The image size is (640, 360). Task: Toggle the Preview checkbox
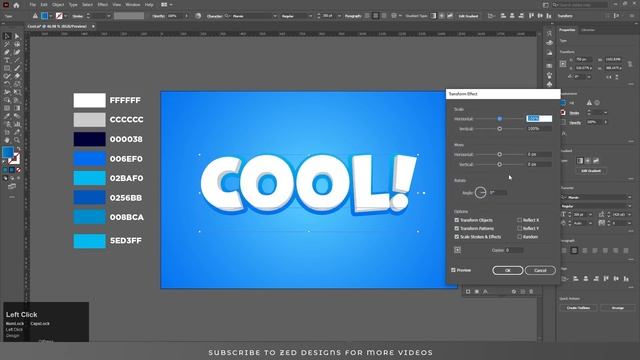click(453, 270)
